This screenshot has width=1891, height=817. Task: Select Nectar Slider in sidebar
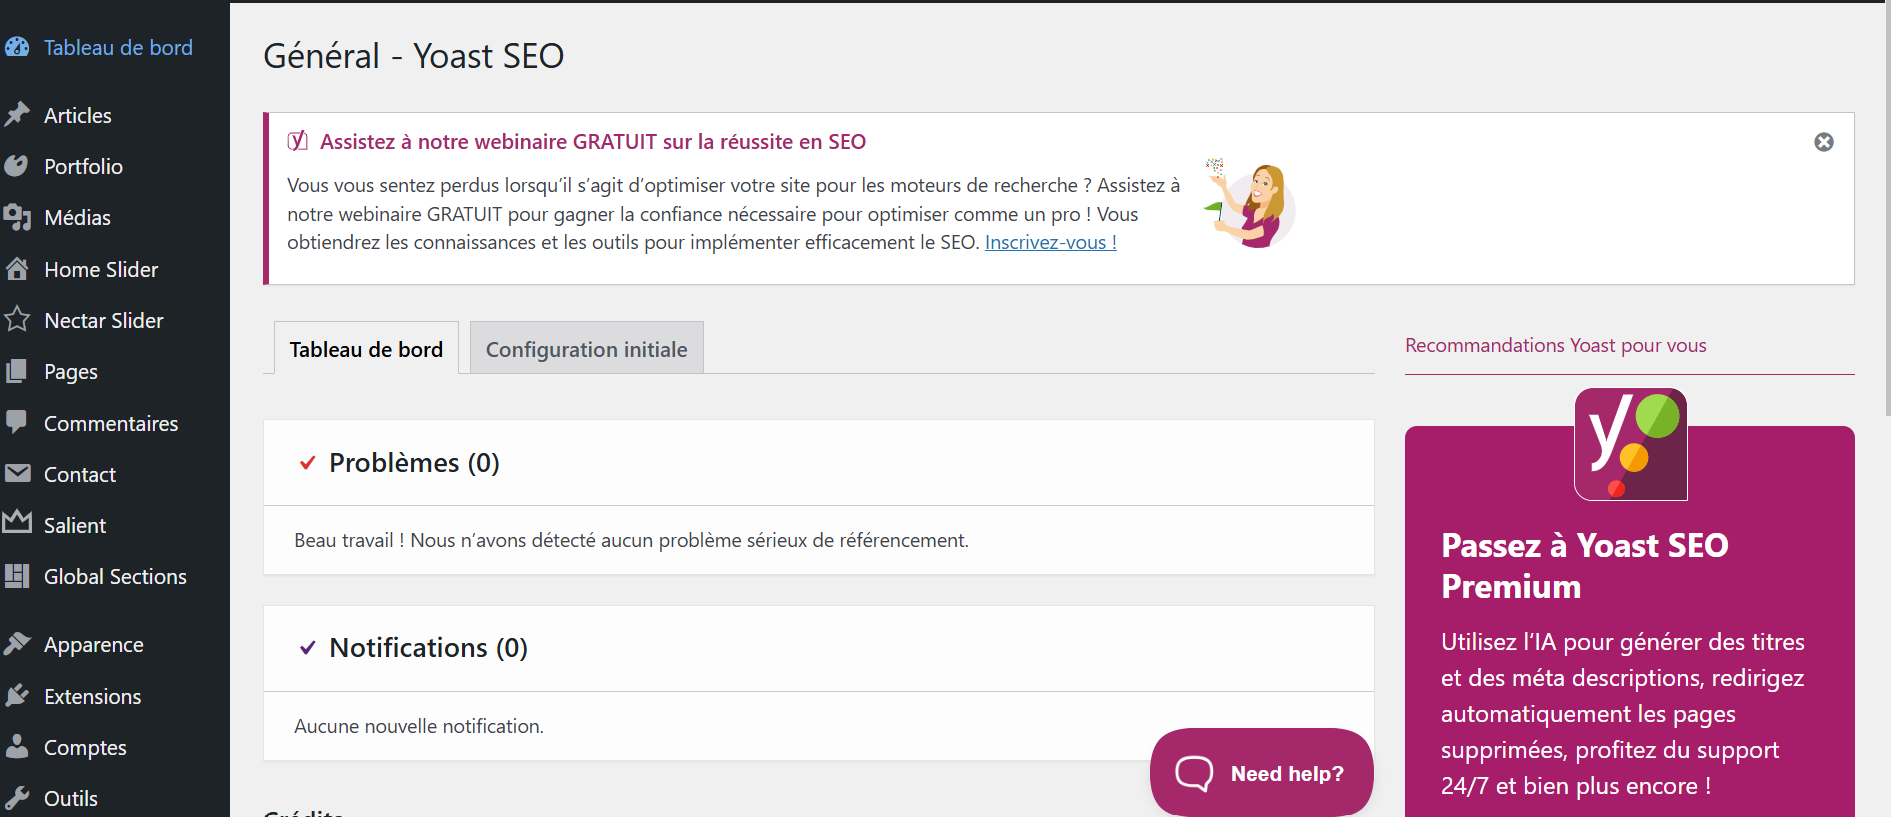(x=104, y=320)
